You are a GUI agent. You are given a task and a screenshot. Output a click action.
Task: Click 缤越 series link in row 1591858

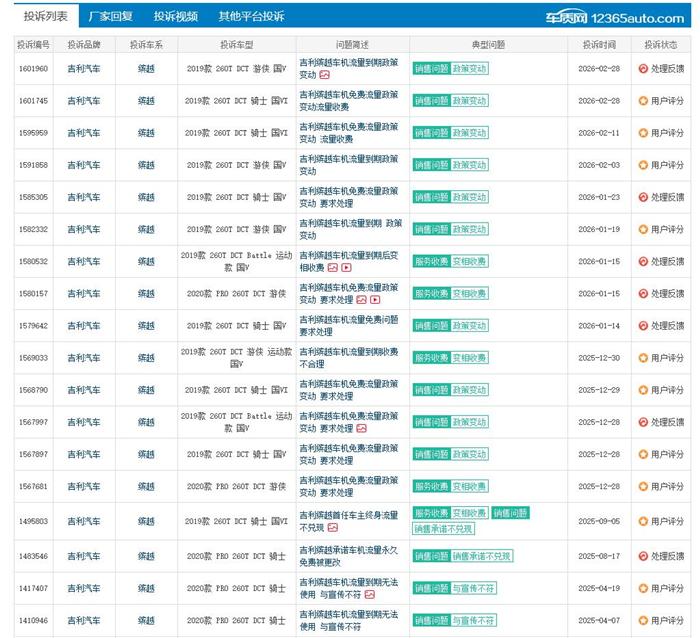pos(147,165)
